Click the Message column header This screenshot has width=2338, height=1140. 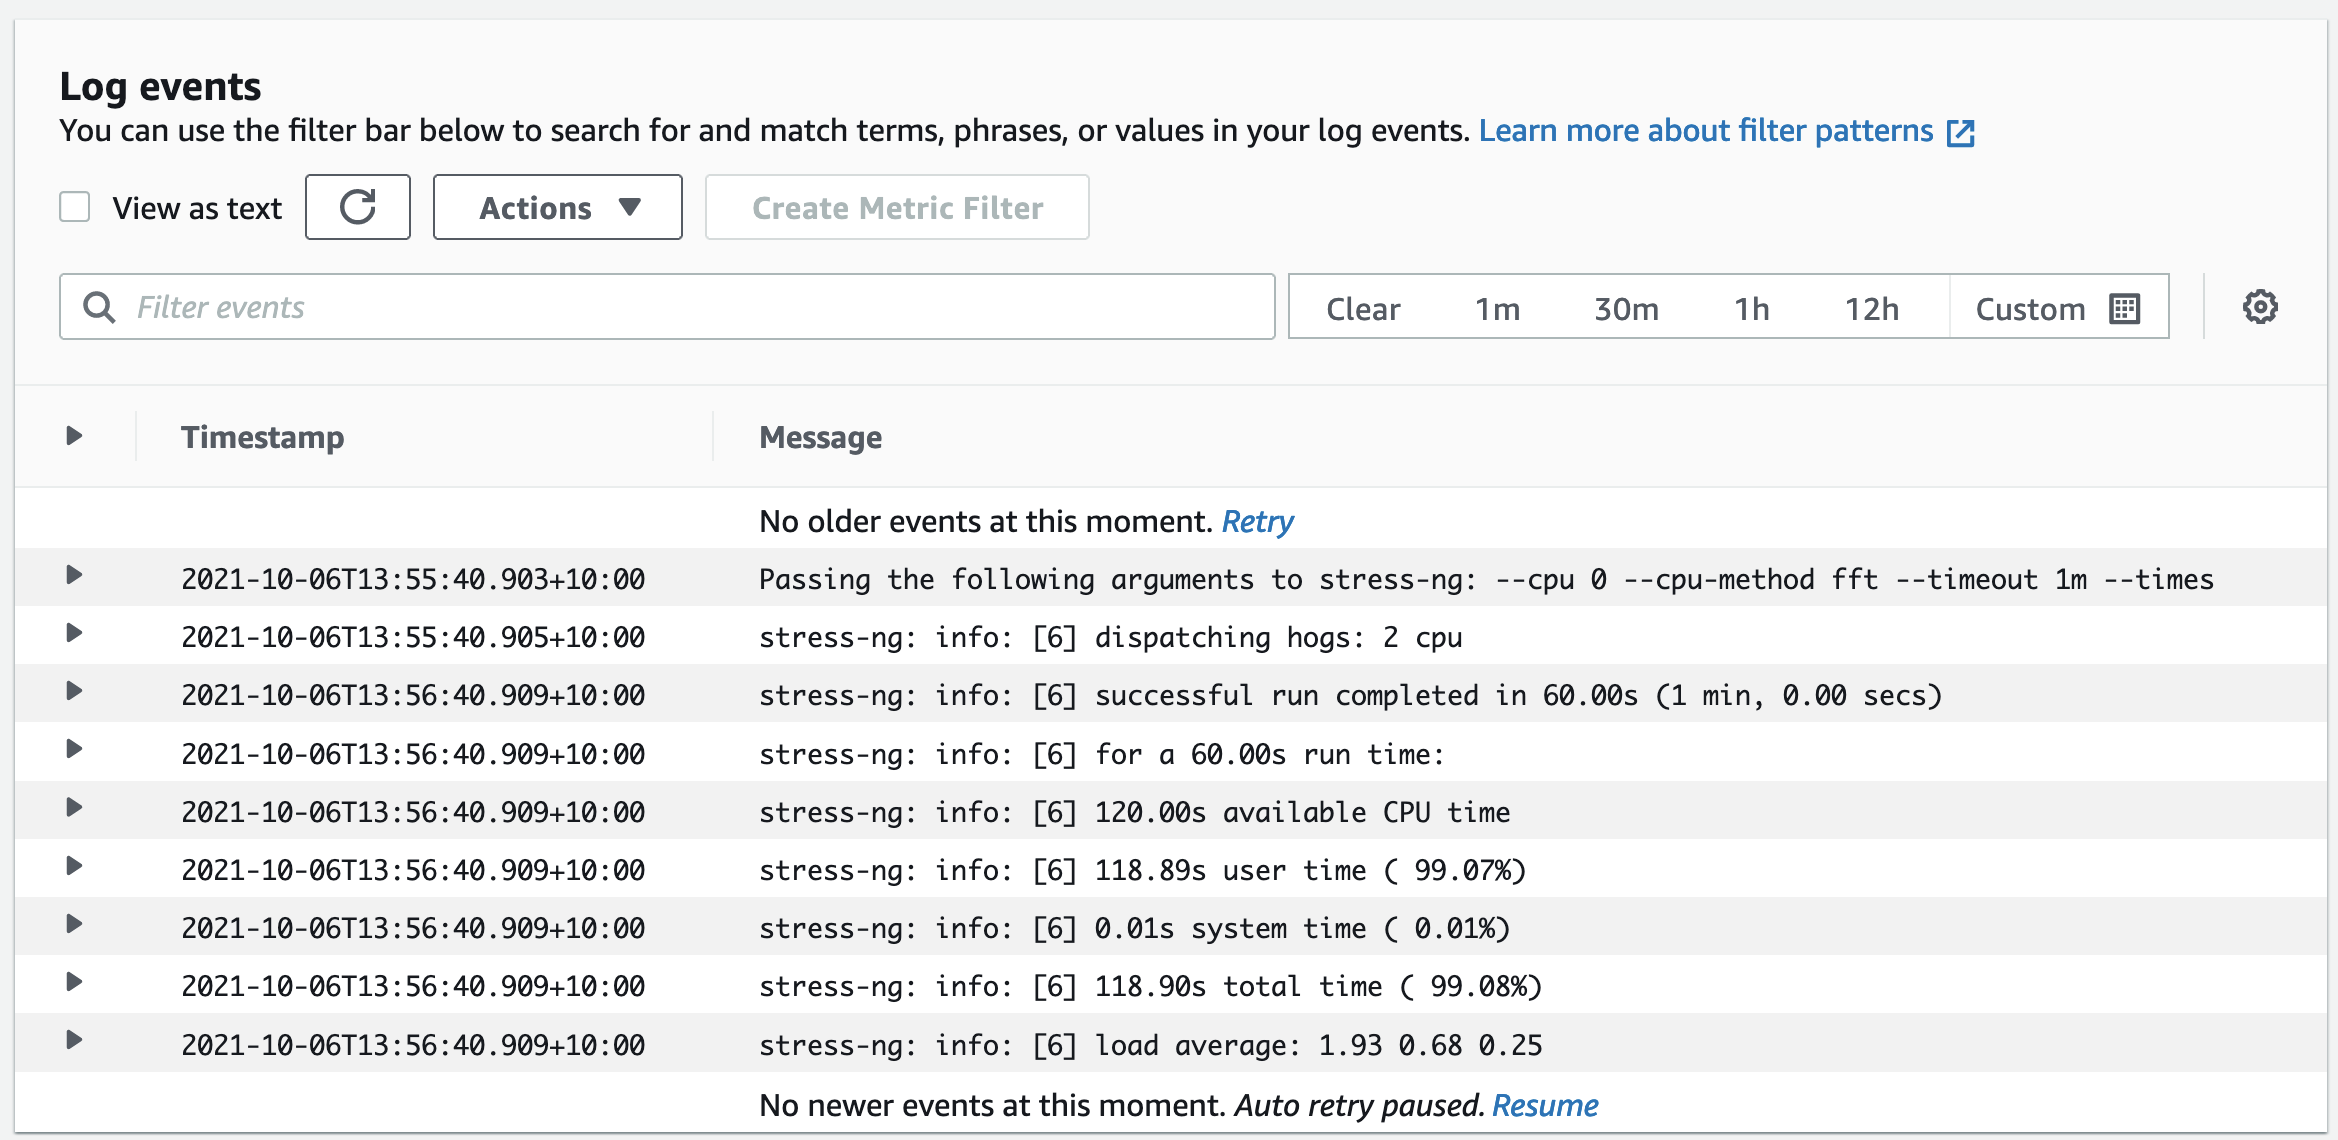pos(820,437)
